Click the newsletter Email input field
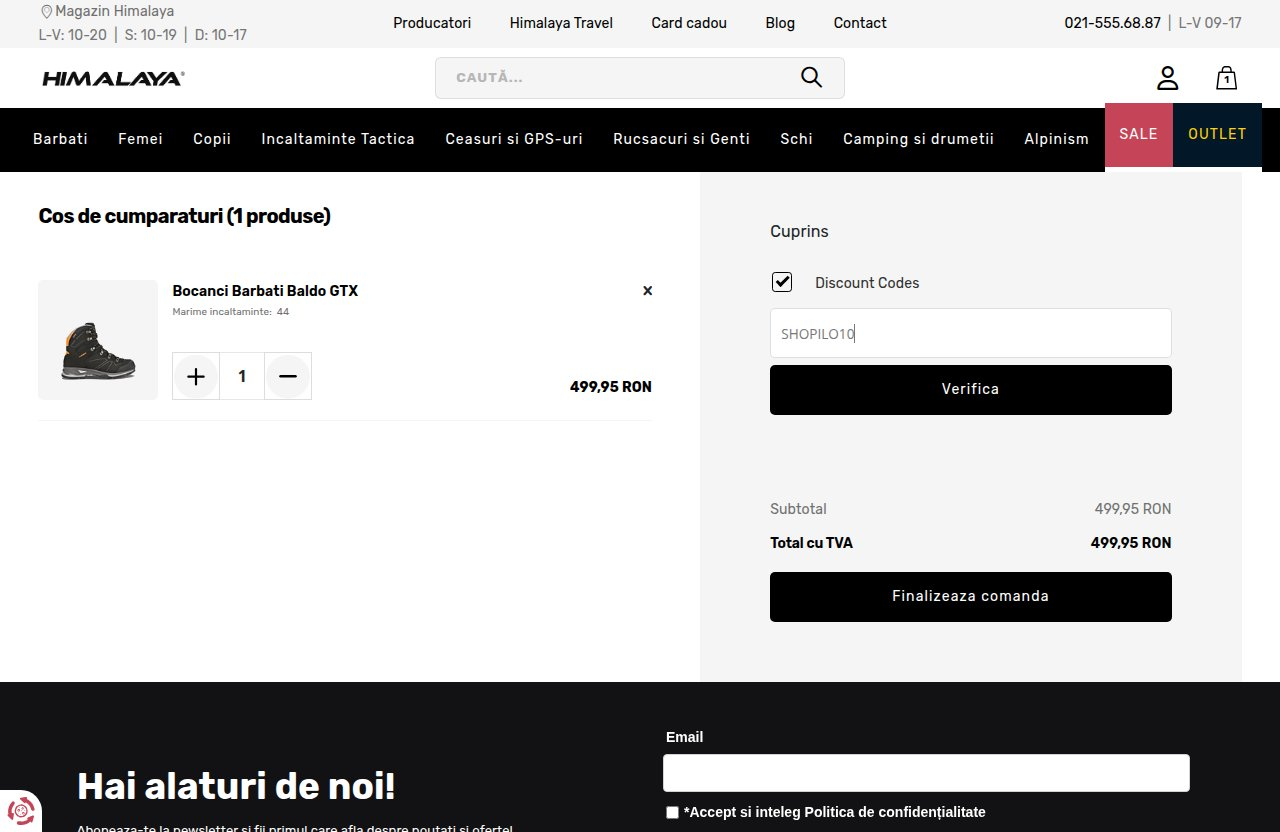This screenshot has width=1280, height=832. (x=926, y=773)
